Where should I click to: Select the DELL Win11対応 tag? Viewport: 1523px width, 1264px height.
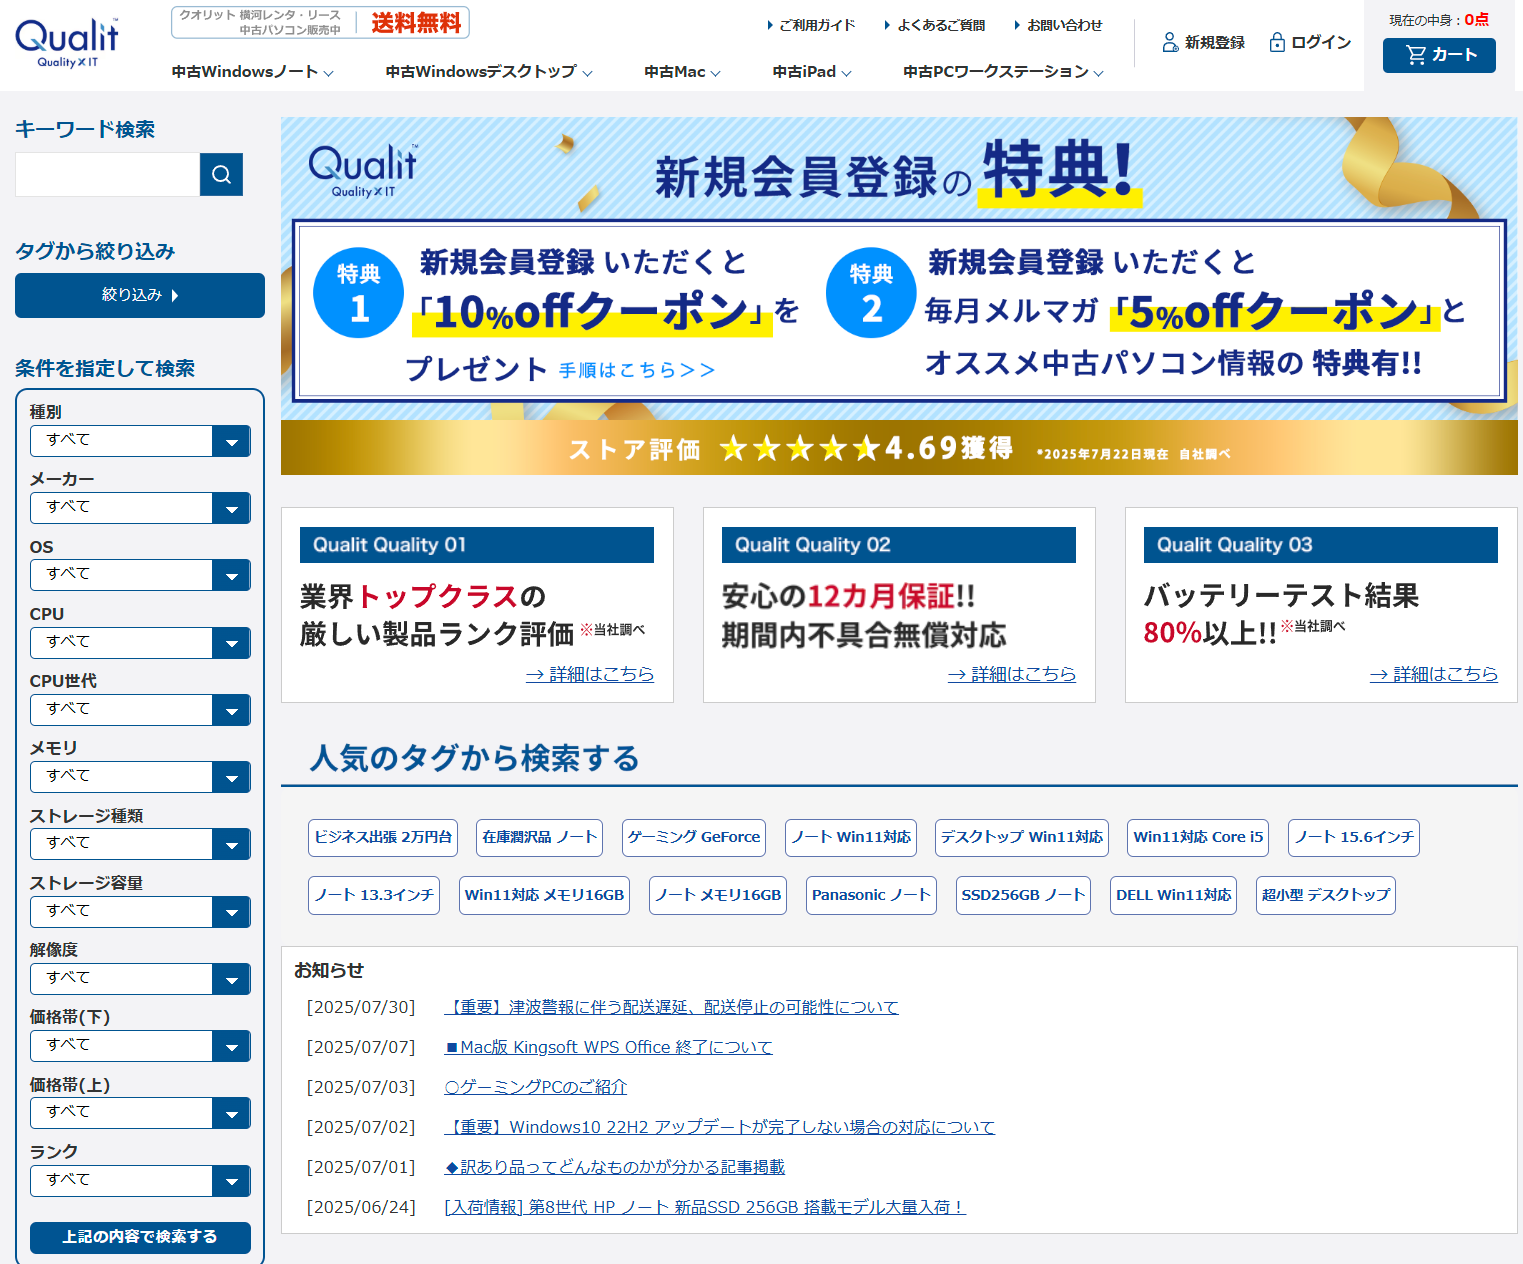click(x=1174, y=895)
